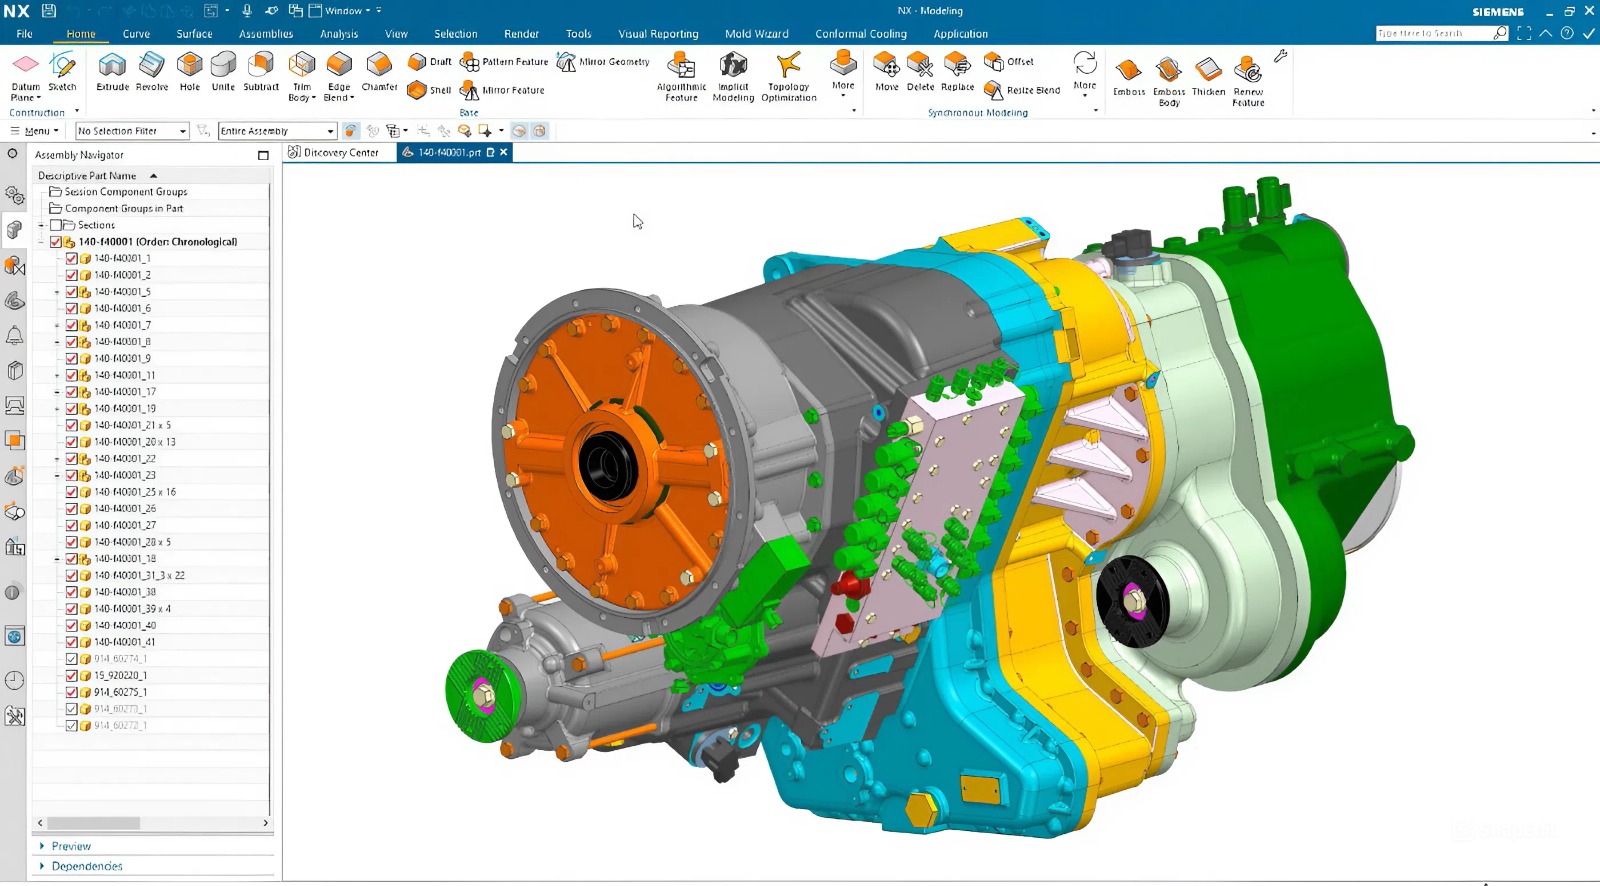Open the Menu button
Screen dimensions: 1600x886
coord(36,131)
